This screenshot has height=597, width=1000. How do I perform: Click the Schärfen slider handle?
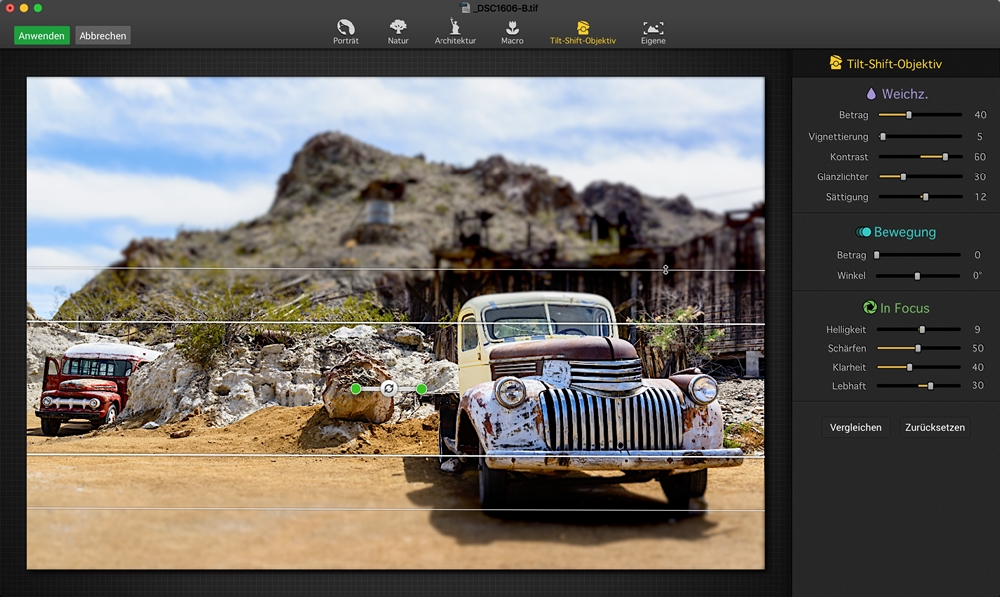[918, 349]
